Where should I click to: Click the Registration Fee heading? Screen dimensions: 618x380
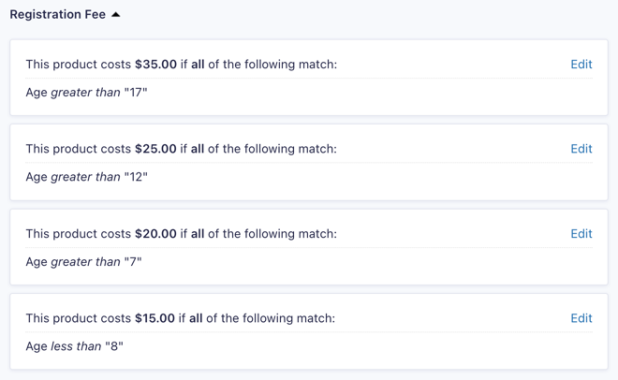[x=58, y=15]
